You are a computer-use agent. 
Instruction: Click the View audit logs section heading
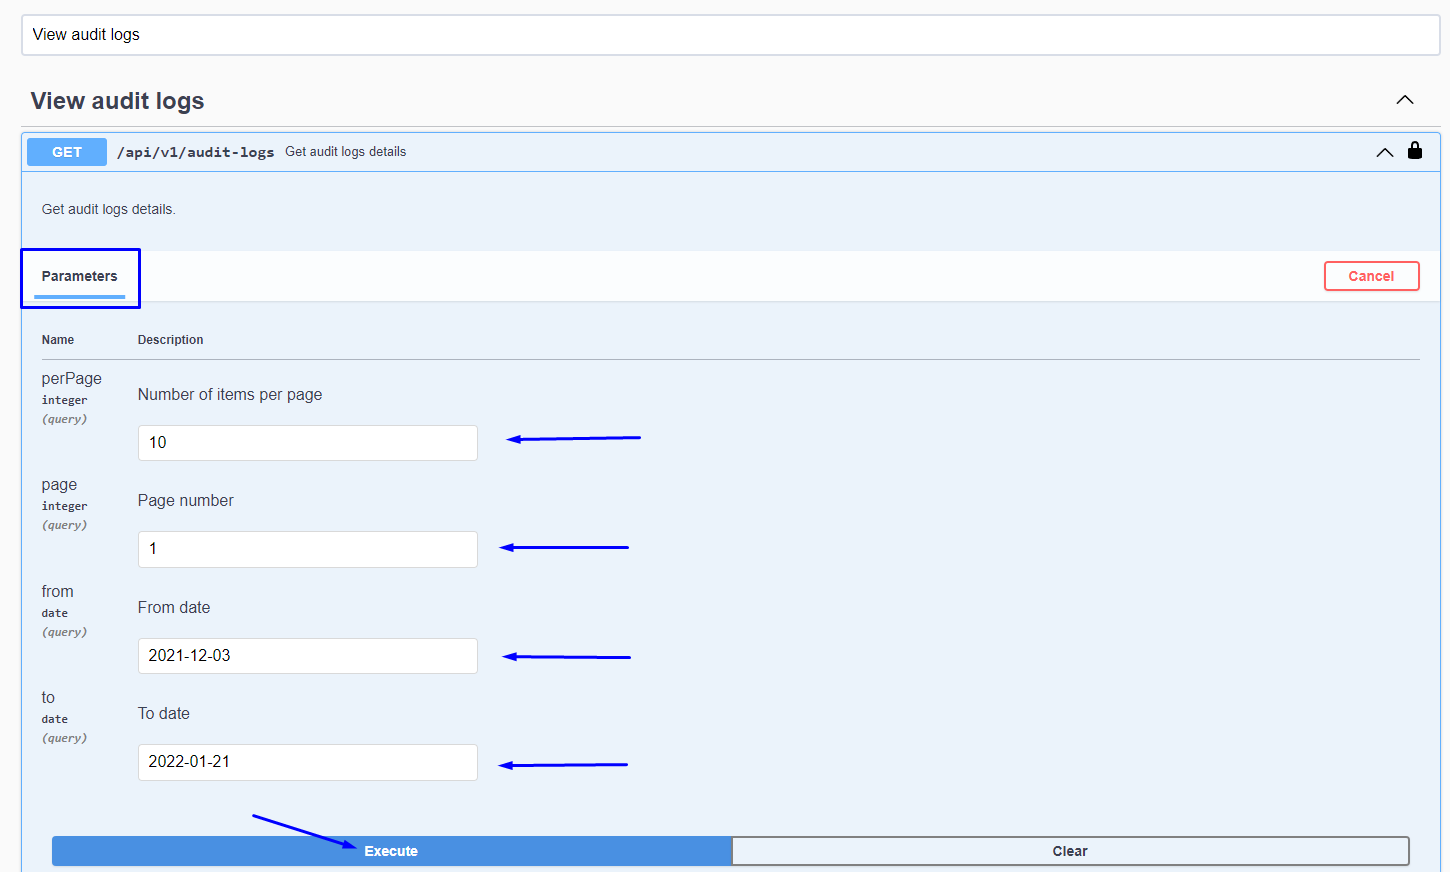point(117,101)
